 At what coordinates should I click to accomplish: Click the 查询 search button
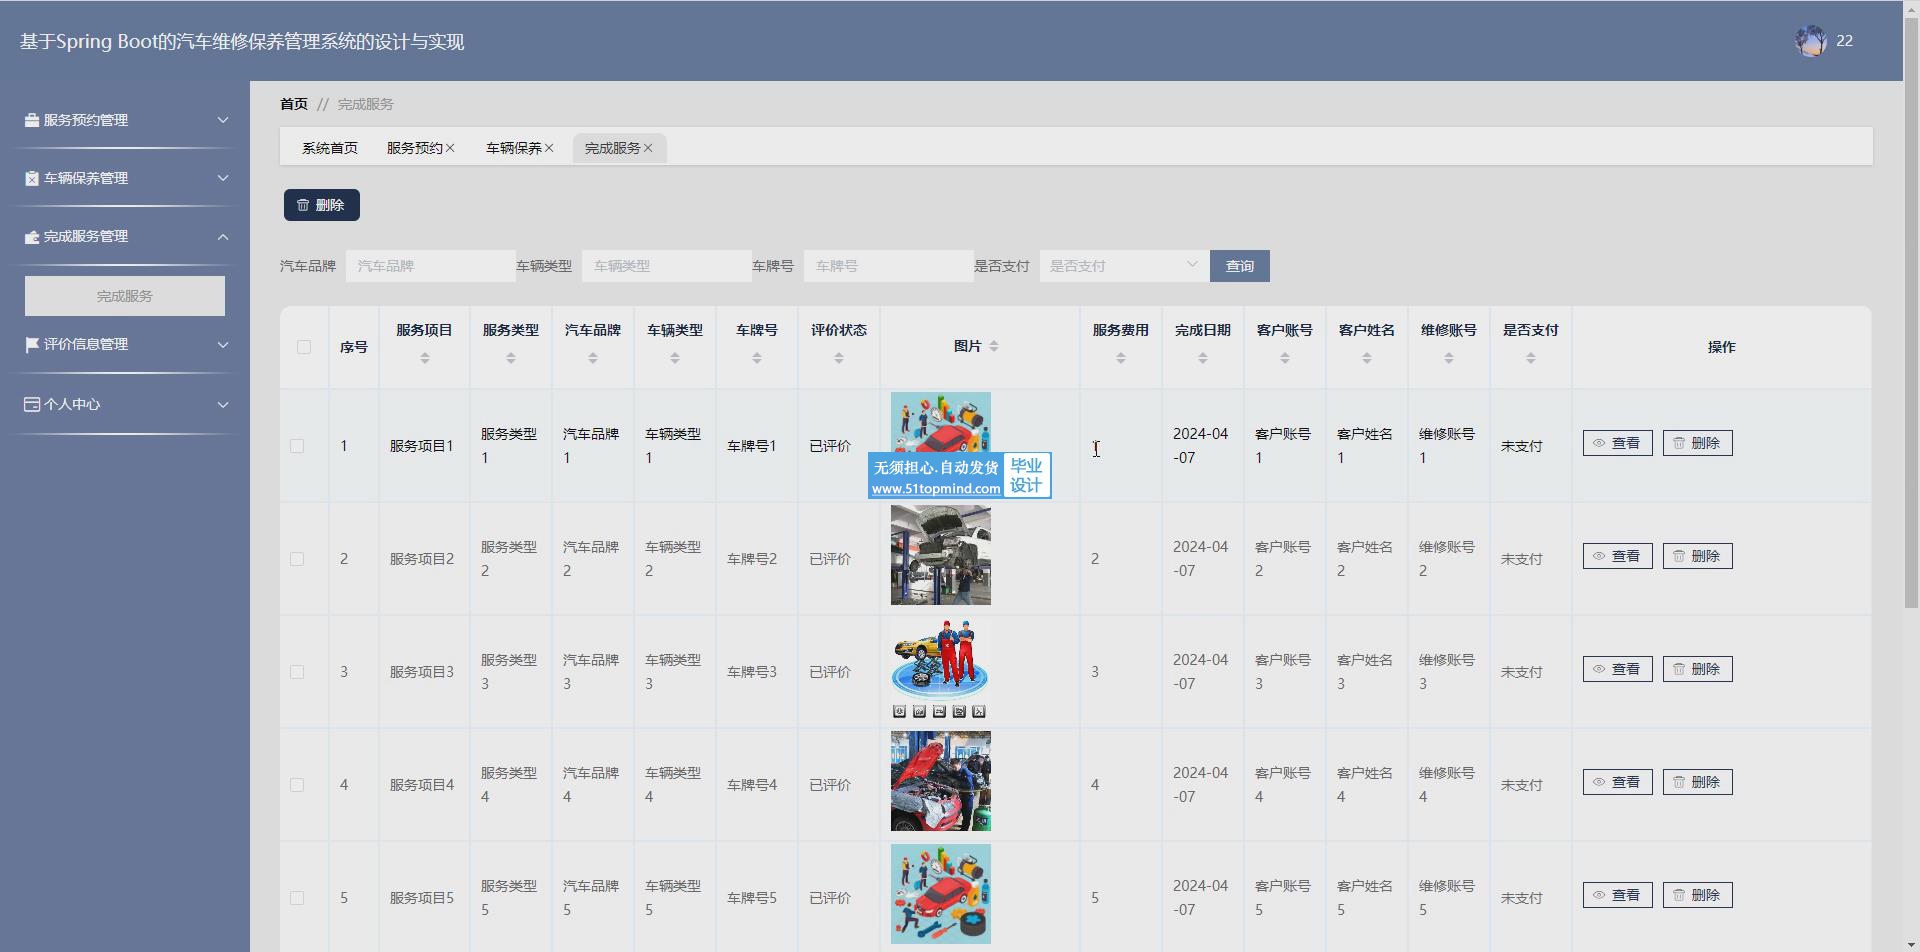1240,266
